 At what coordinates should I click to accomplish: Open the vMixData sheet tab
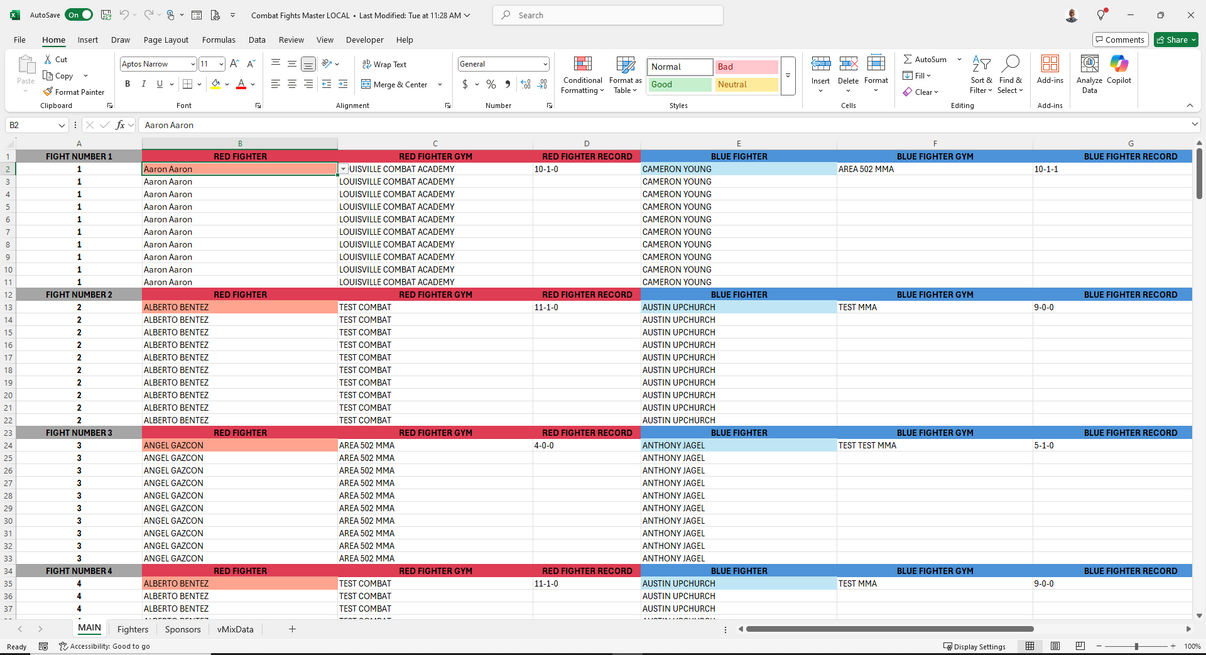point(235,629)
